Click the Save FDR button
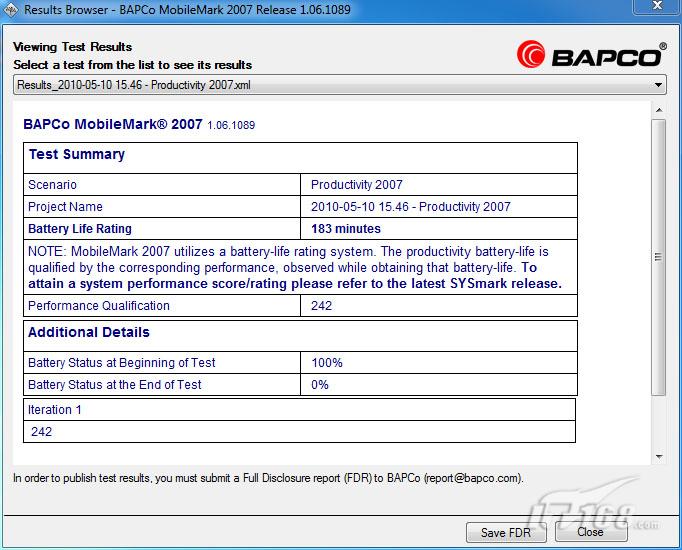Image resolution: width=682 pixels, height=550 pixels. coord(506,533)
